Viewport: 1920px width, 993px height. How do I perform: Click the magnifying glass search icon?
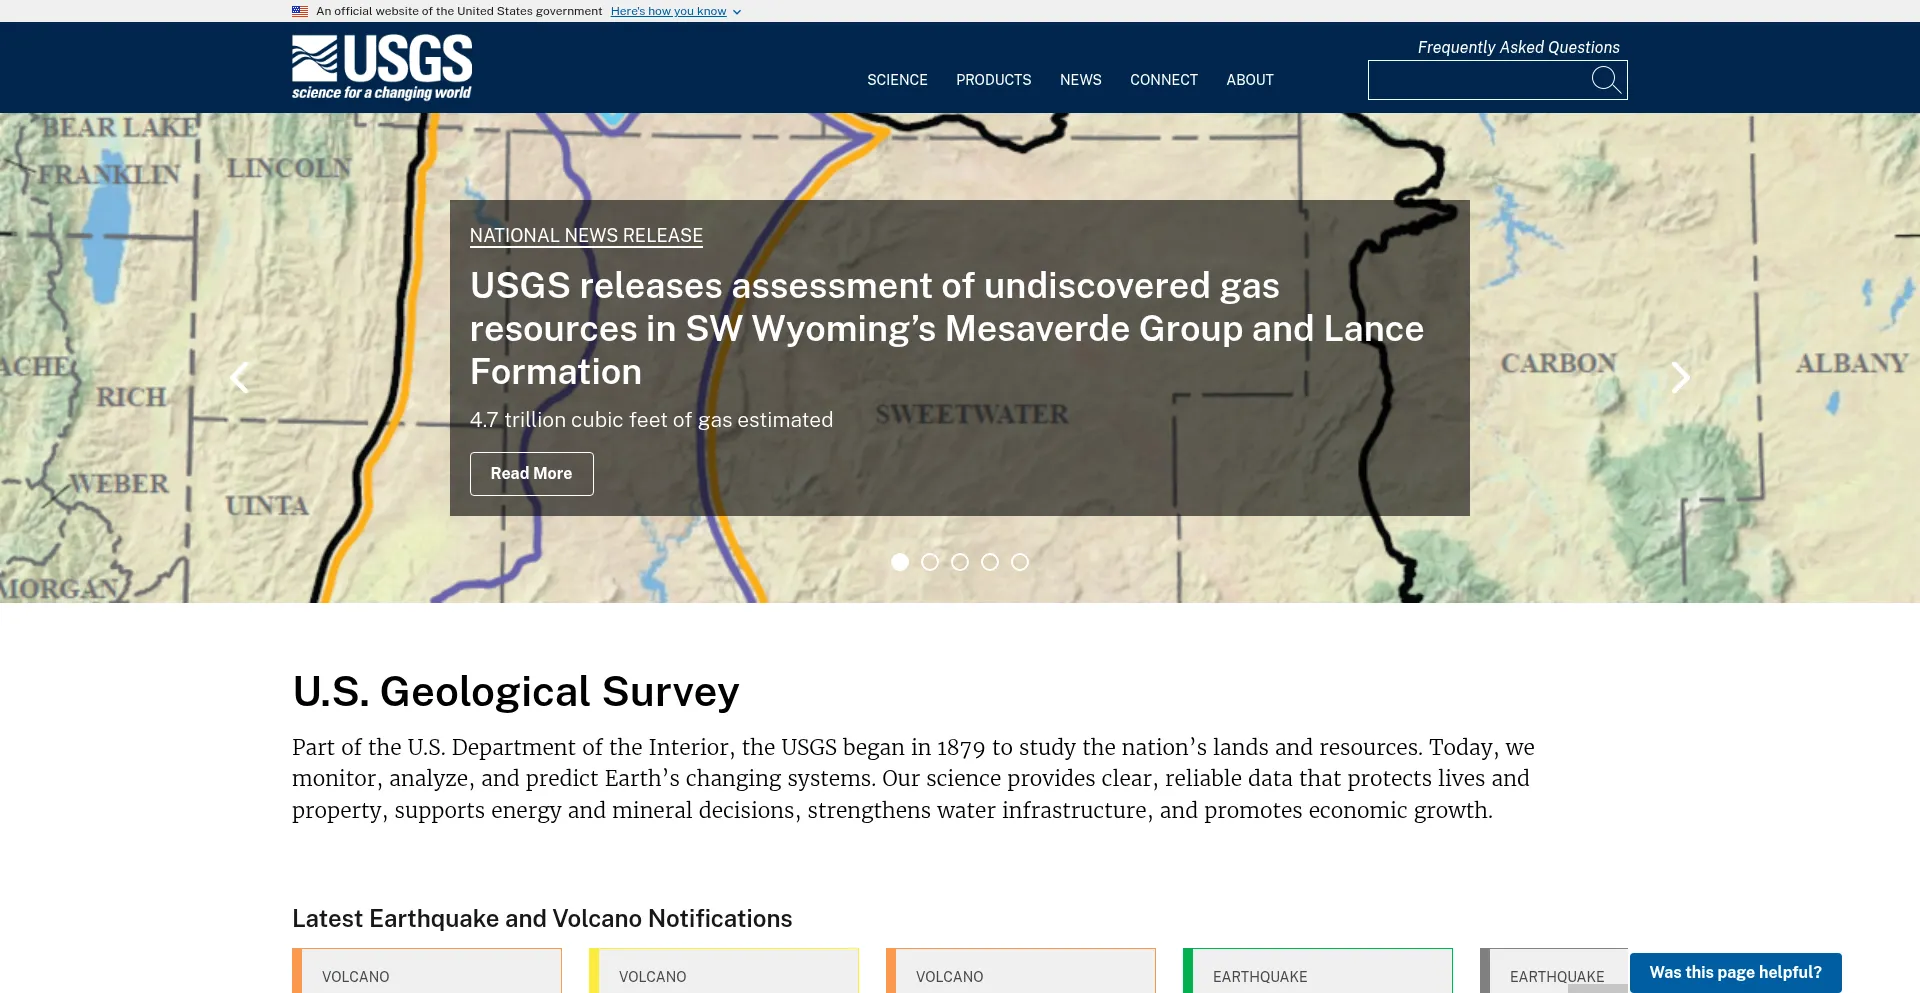coord(1605,80)
